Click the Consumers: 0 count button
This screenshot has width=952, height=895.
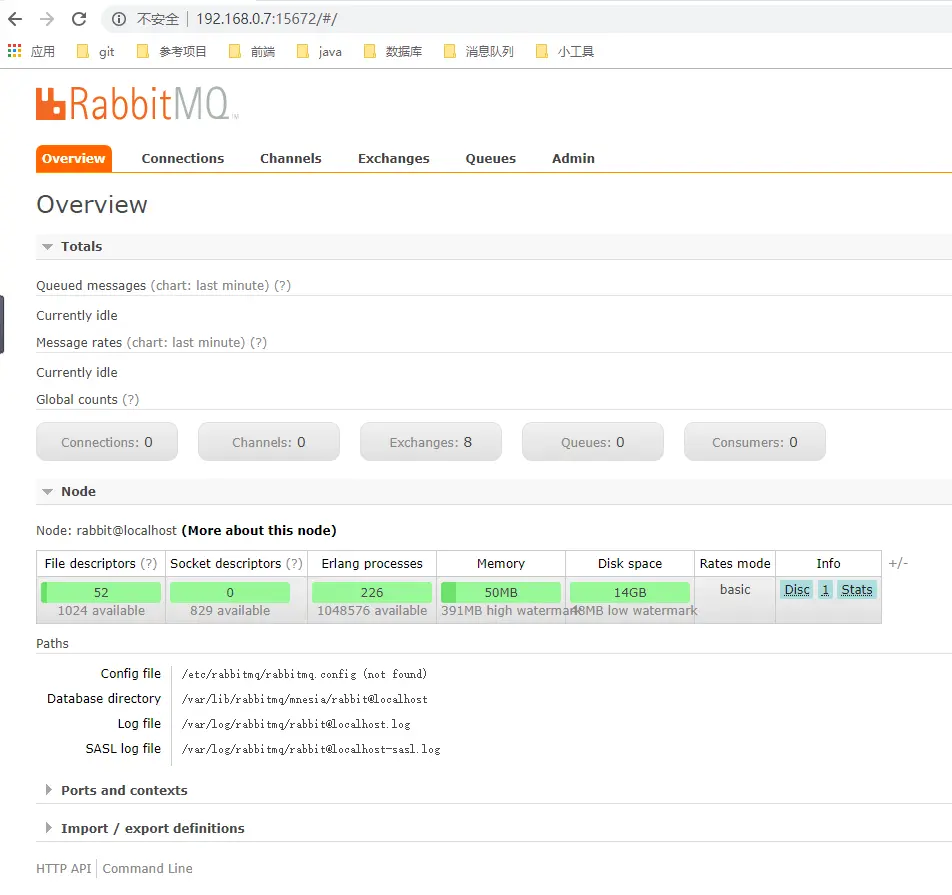(x=755, y=441)
